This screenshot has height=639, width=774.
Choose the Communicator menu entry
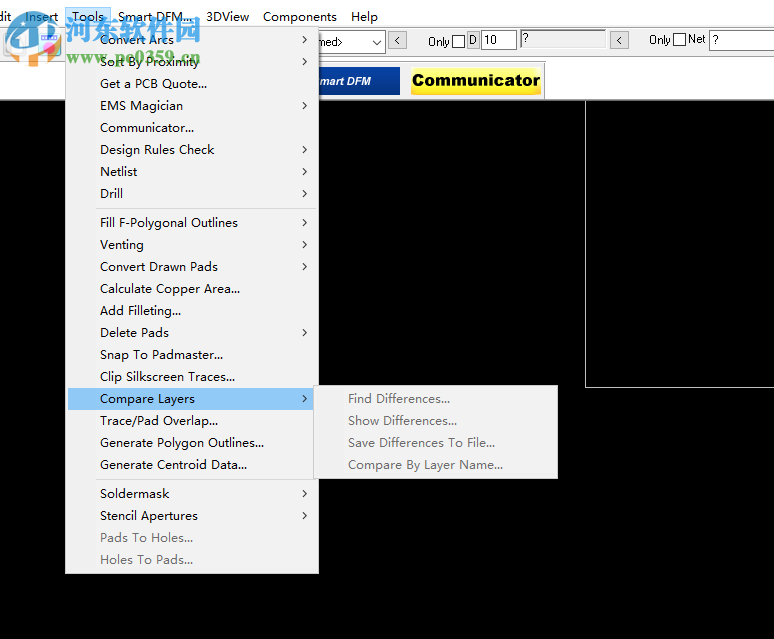[192, 128]
